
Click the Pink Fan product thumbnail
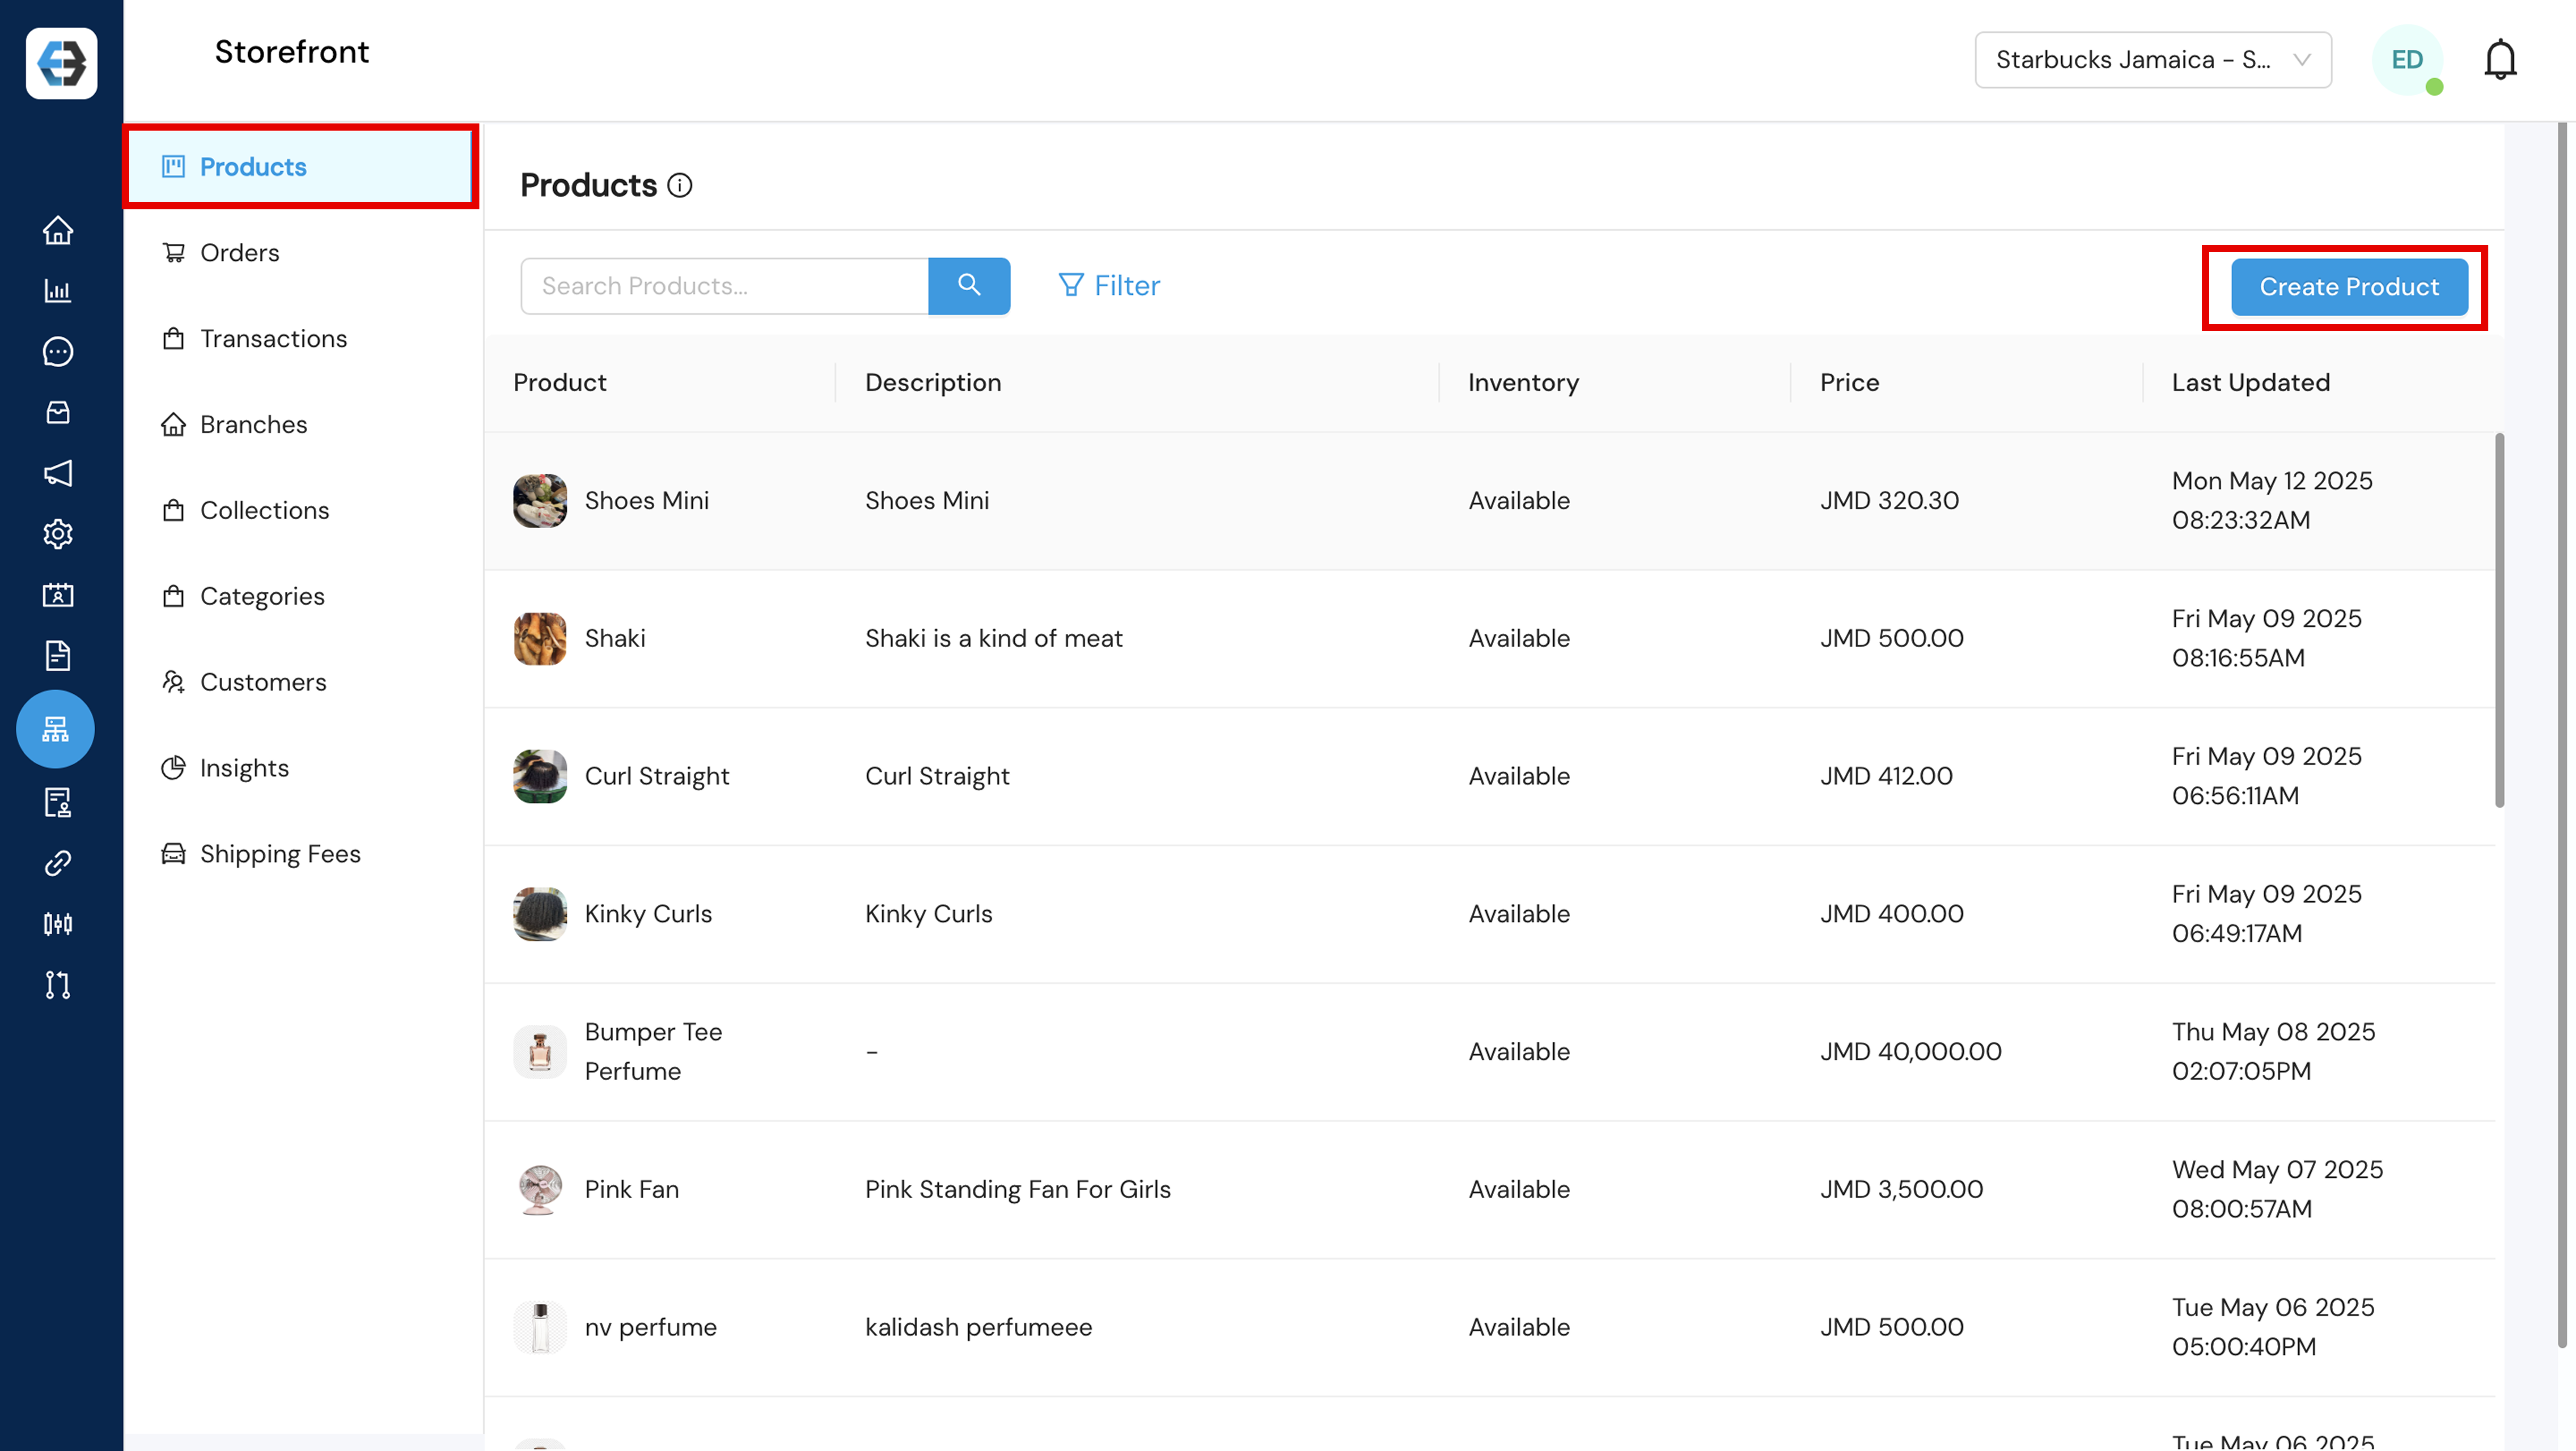pos(540,1190)
